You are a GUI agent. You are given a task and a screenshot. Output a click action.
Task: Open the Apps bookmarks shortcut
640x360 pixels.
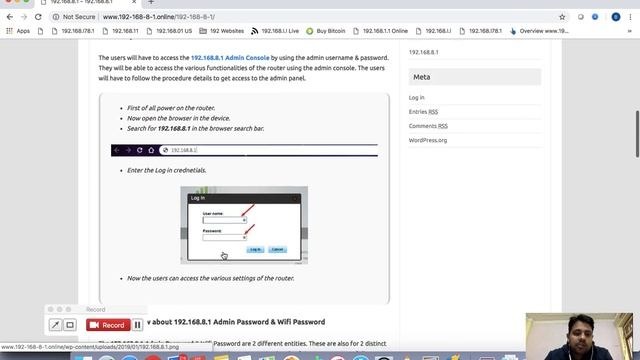tap(18, 31)
